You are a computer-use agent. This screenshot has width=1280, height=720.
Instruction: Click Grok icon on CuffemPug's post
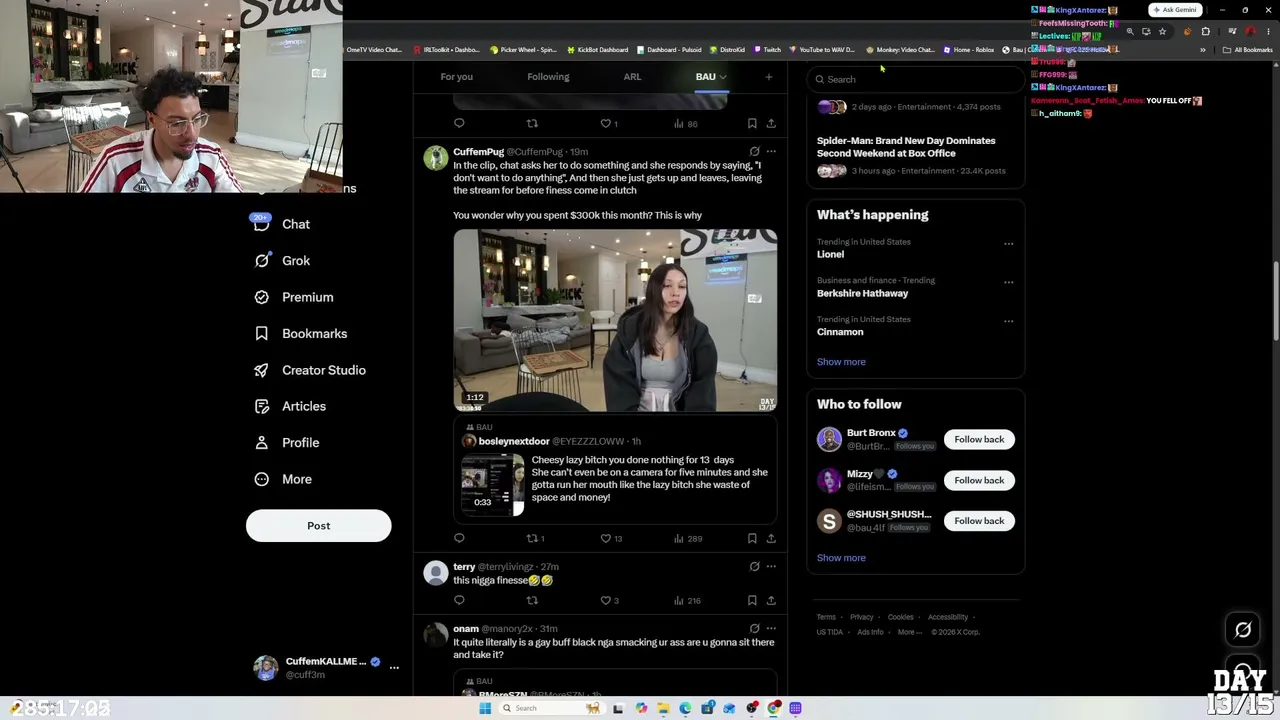coord(754,152)
